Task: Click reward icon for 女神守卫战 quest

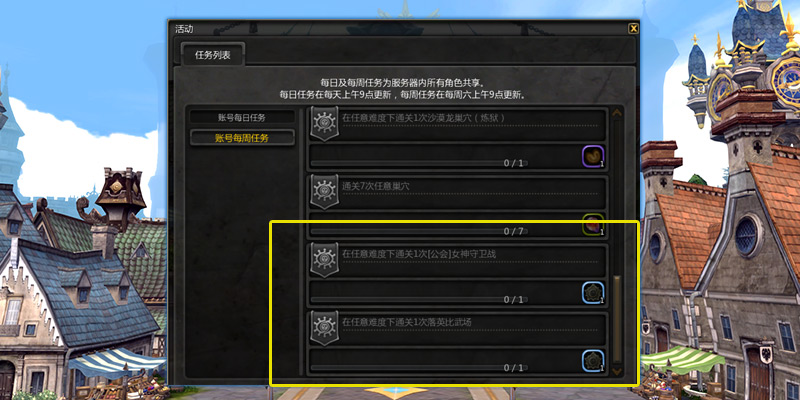Action: click(593, 293)
